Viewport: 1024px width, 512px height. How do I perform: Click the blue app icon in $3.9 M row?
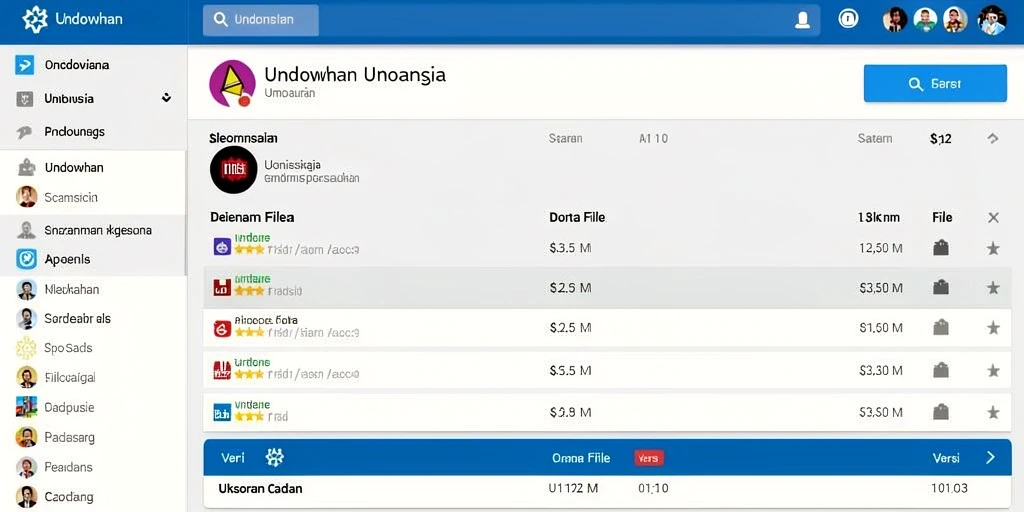click(x=222, y=412)
